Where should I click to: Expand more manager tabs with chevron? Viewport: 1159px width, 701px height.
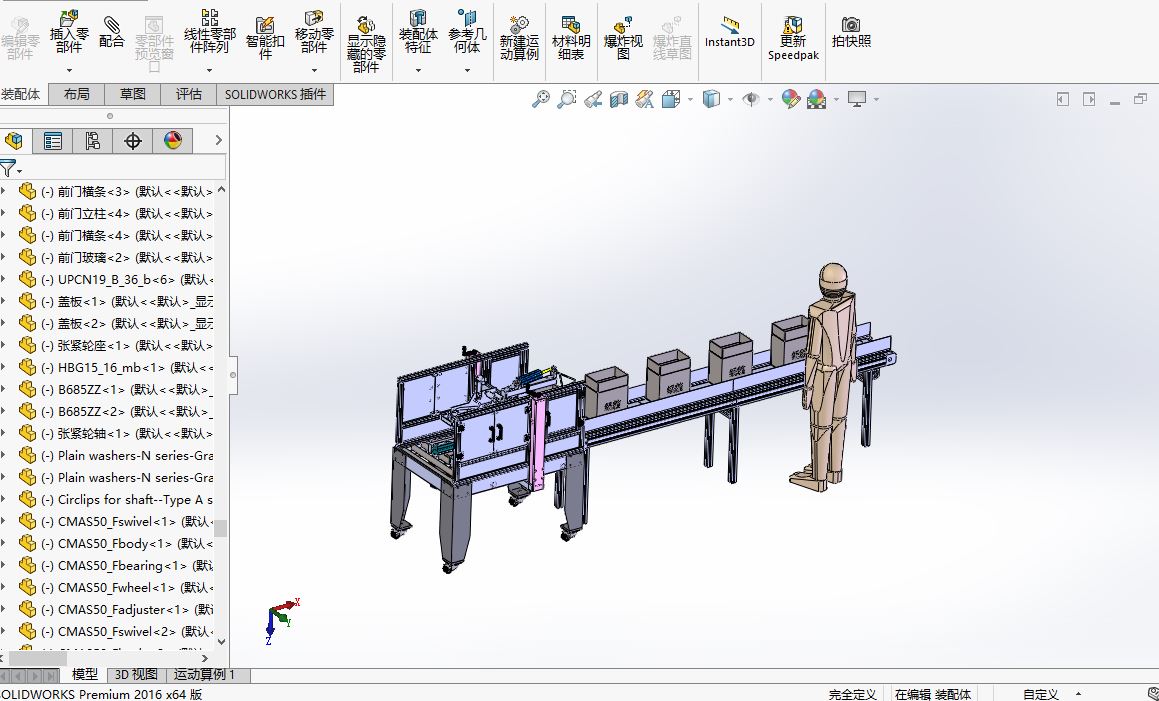tap(218, 140)
